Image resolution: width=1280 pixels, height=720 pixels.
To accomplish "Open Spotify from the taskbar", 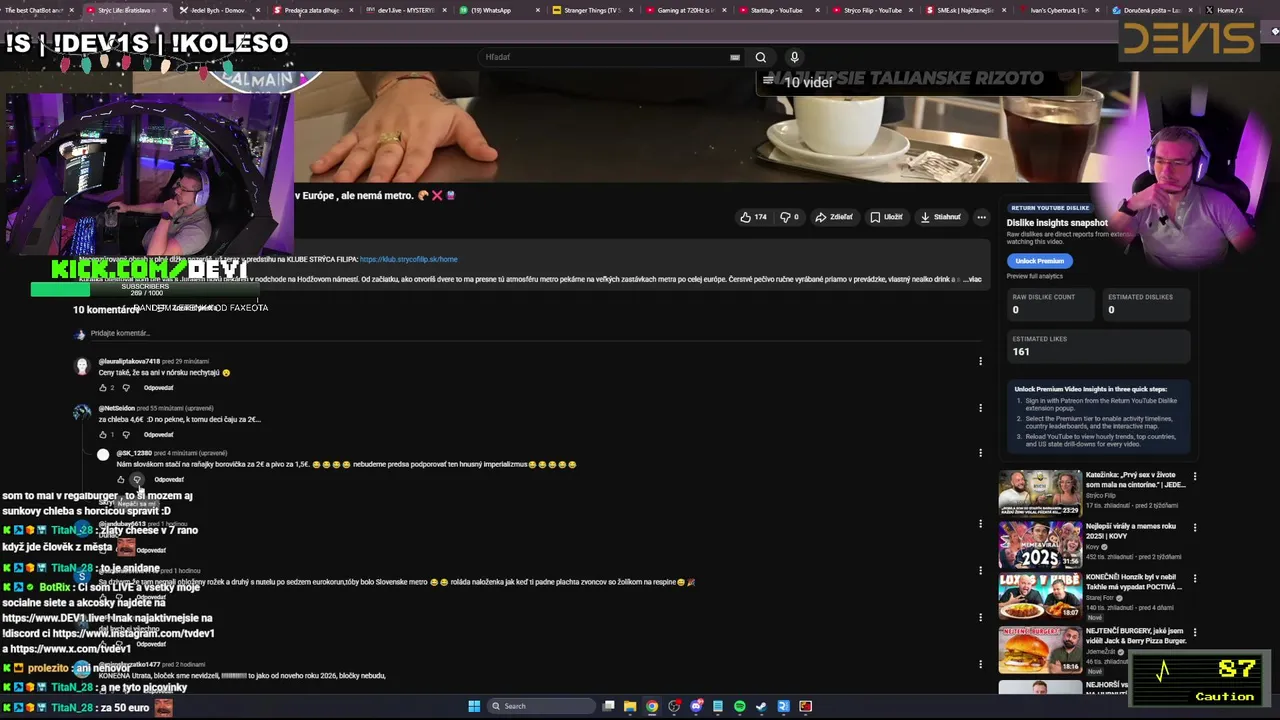I will pyautogui.click(x=740, y=706).
